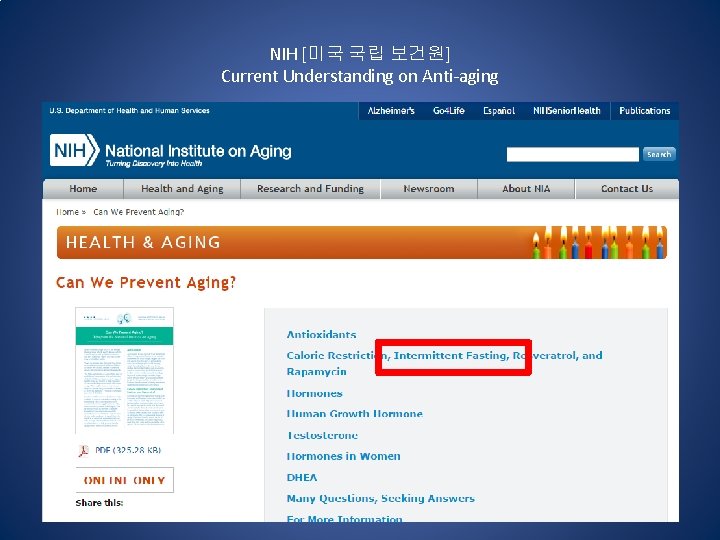Open the Newsroom menu item

tap(429, 189)
